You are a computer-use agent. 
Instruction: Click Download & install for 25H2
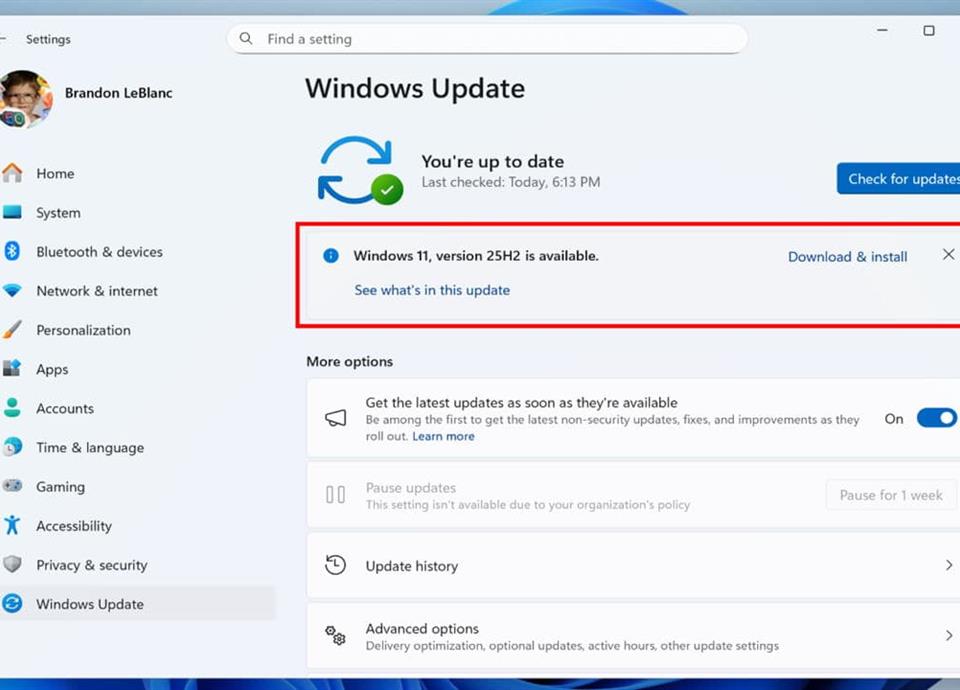847,257
